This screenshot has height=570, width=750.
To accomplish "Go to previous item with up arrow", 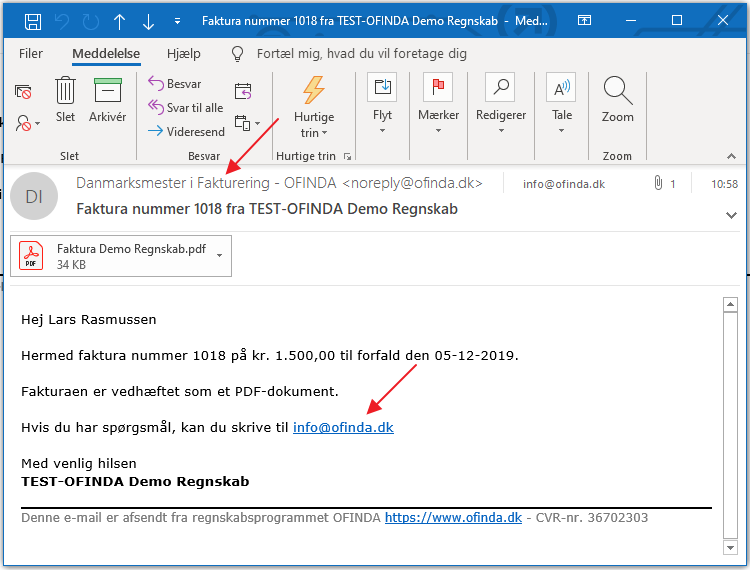I will [x=120, y=22].
